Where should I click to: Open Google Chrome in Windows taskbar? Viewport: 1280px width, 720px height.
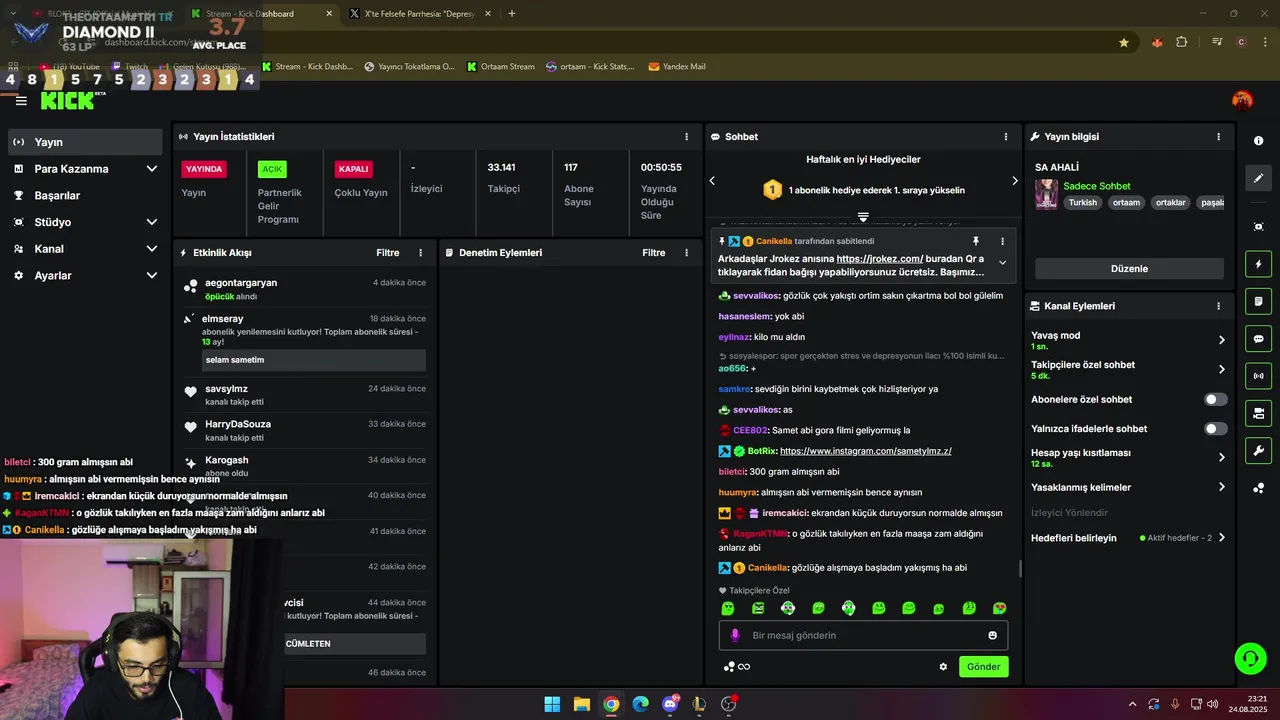[611, 704]
